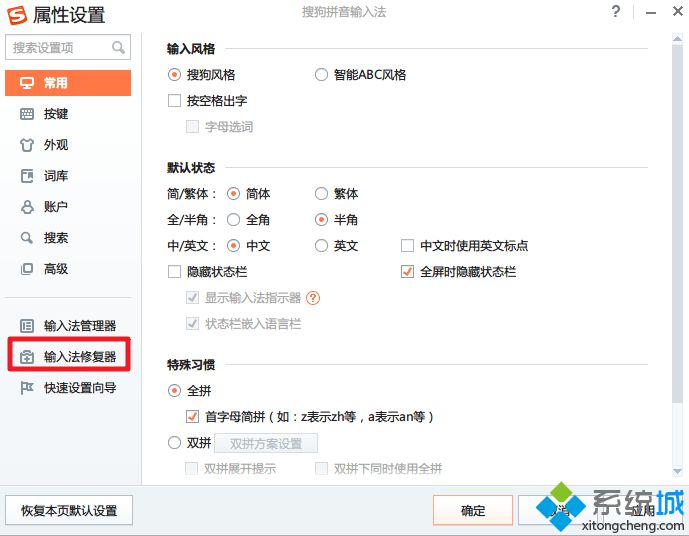The width and height of the screenshot is (689, 536).
Task: Click the Sogou logo icon
Action: point(17,15)
